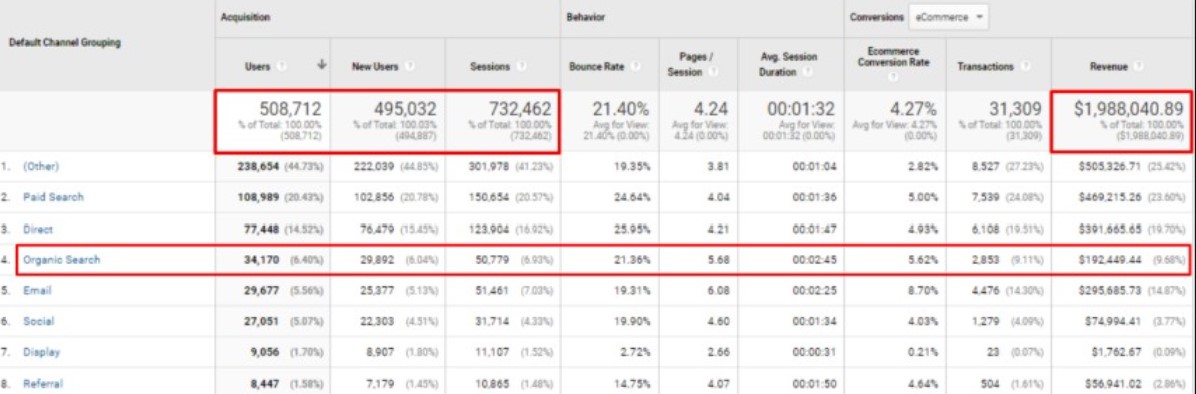Open the (Other) channel link

pos(40,166)
